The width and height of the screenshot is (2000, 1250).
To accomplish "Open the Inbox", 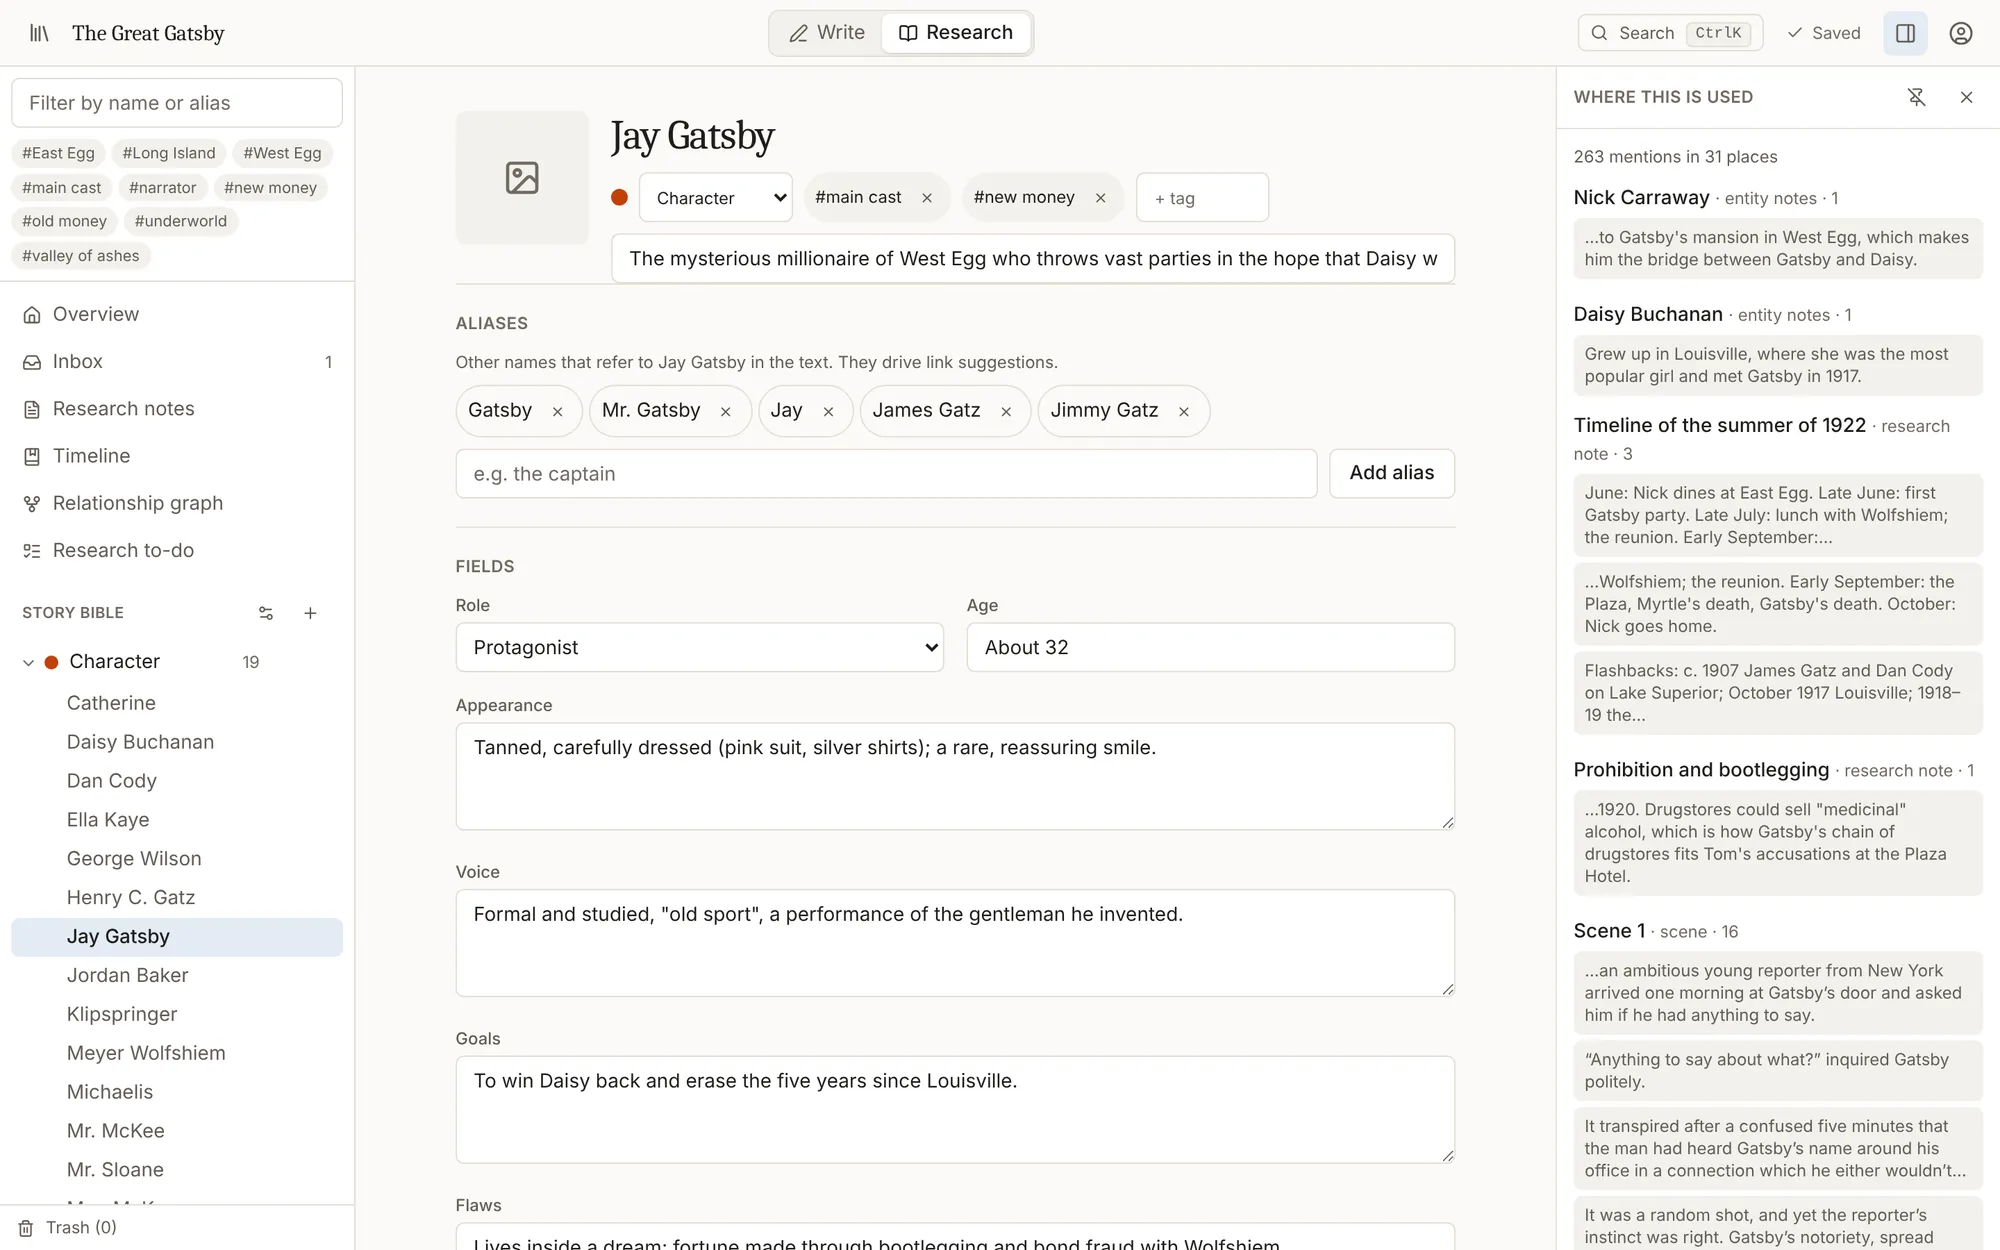I will (177, 361).
